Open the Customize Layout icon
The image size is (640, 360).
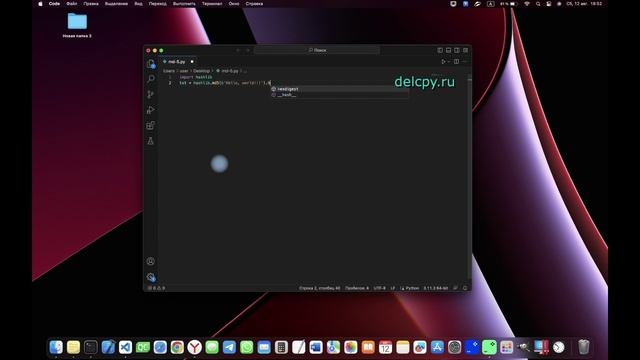[x=465, y=50]
